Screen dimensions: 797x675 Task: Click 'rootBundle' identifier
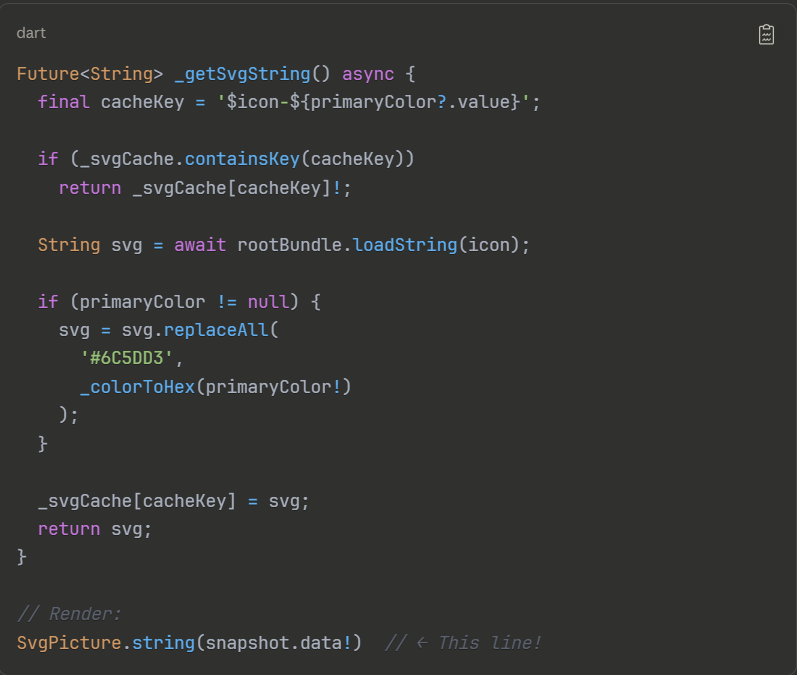point(289,245)
